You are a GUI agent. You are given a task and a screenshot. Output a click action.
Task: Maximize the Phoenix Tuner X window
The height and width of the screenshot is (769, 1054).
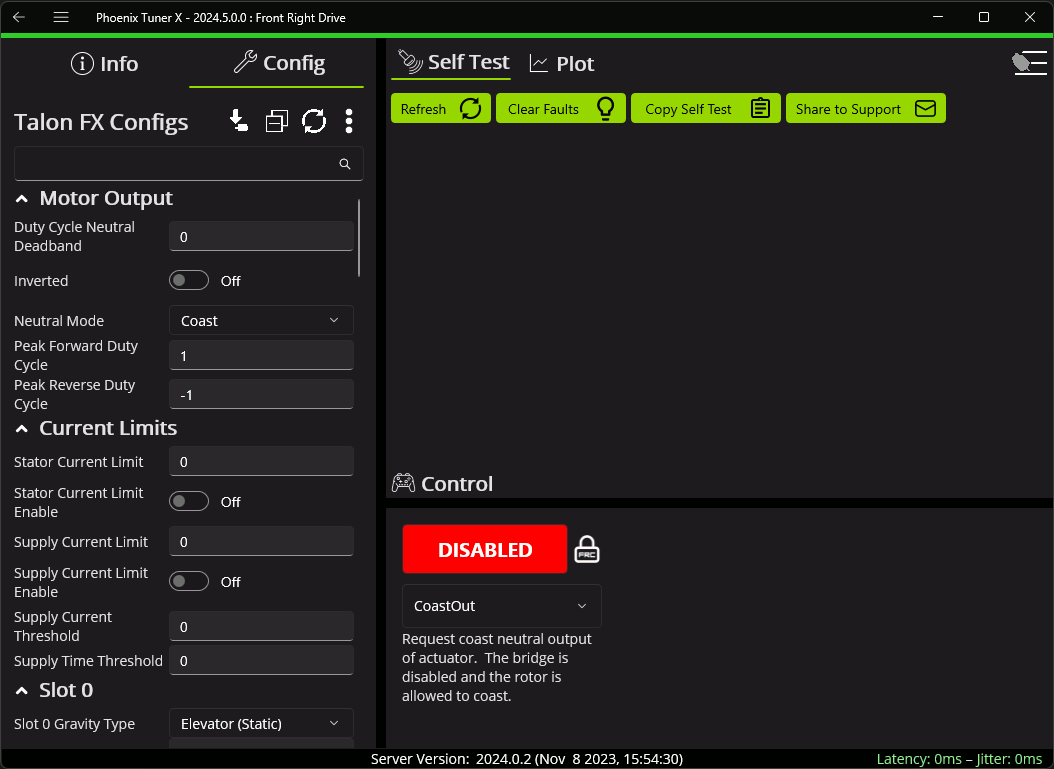click(x=983, y=17)
